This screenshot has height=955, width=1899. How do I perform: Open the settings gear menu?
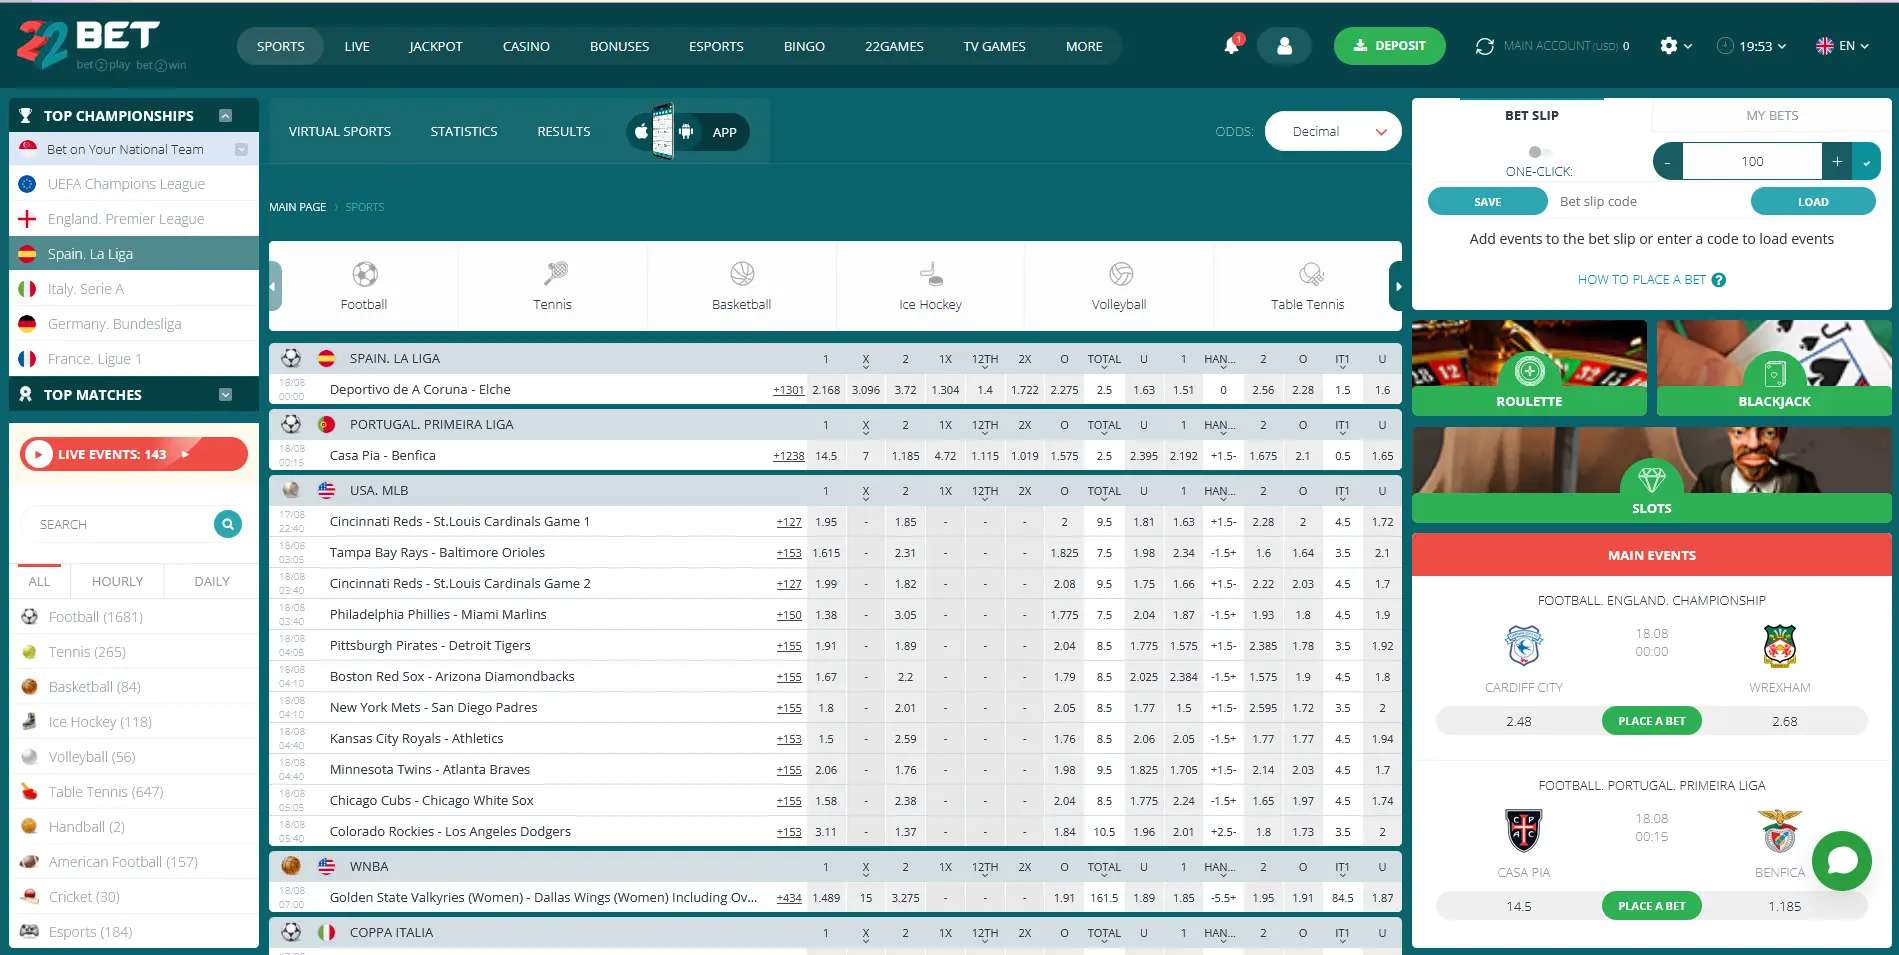click(x=1675, y=46)
